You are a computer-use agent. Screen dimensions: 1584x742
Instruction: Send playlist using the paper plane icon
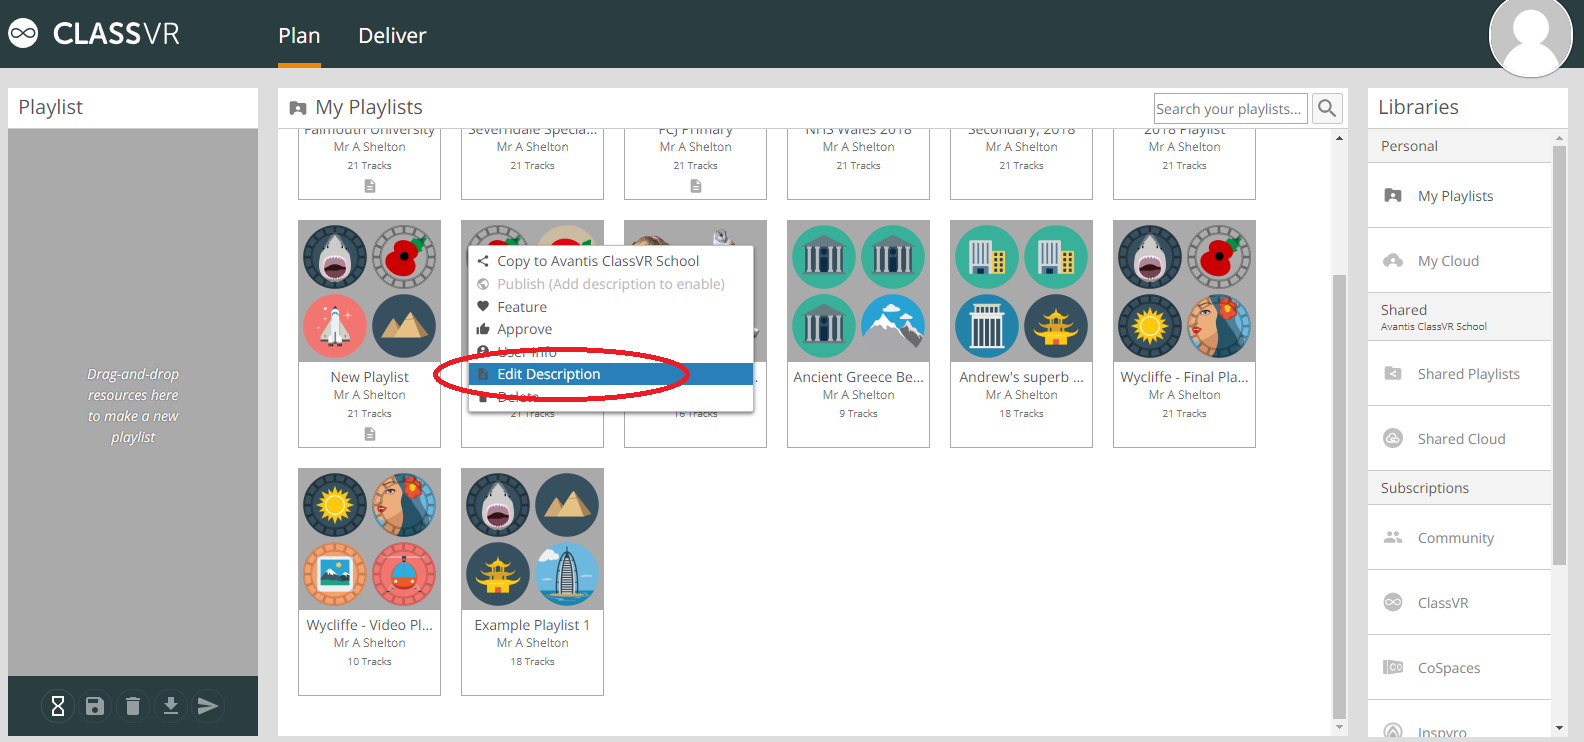click(208, 706)
